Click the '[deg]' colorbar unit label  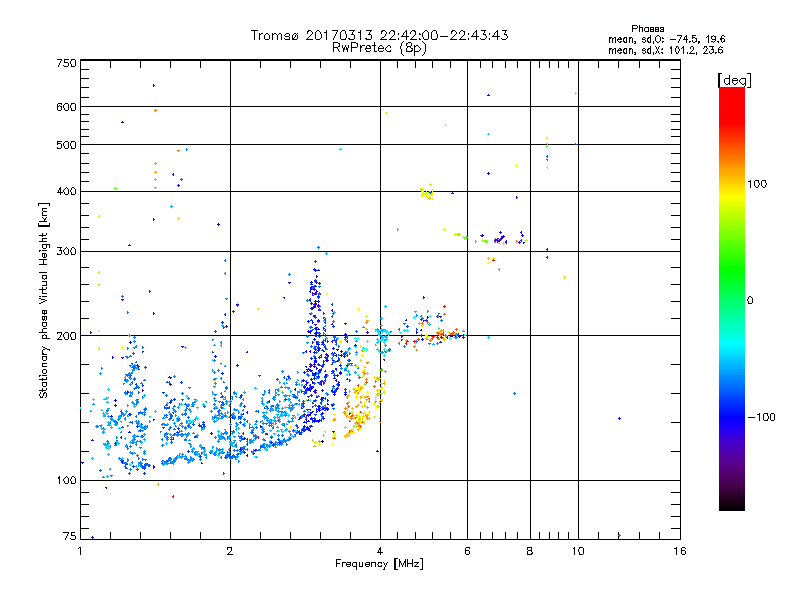[734, 80]
